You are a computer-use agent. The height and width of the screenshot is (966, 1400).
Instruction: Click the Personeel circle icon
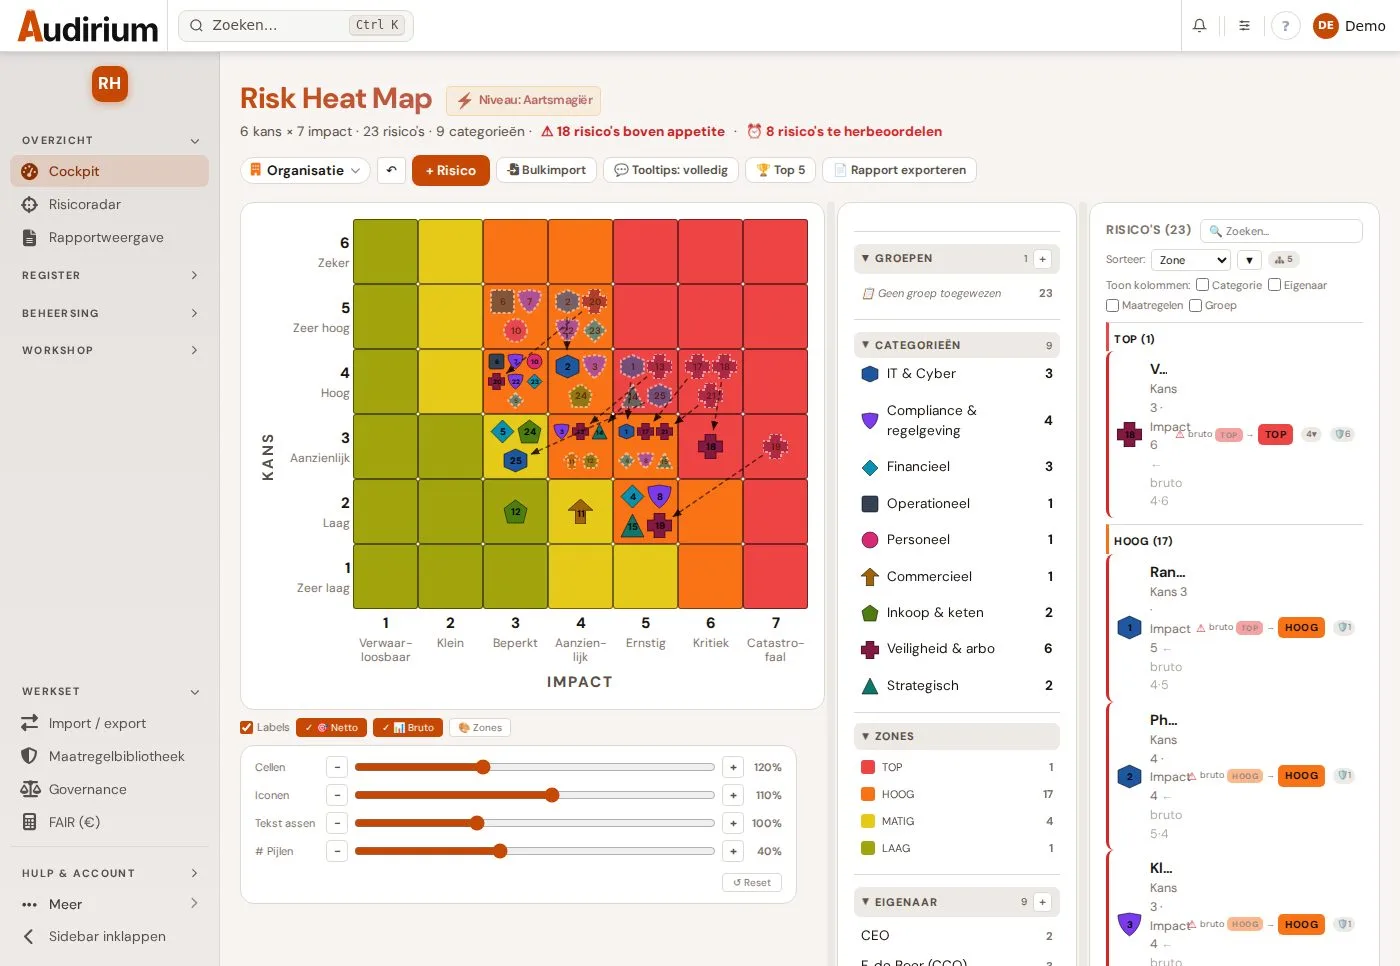(870, 540)
